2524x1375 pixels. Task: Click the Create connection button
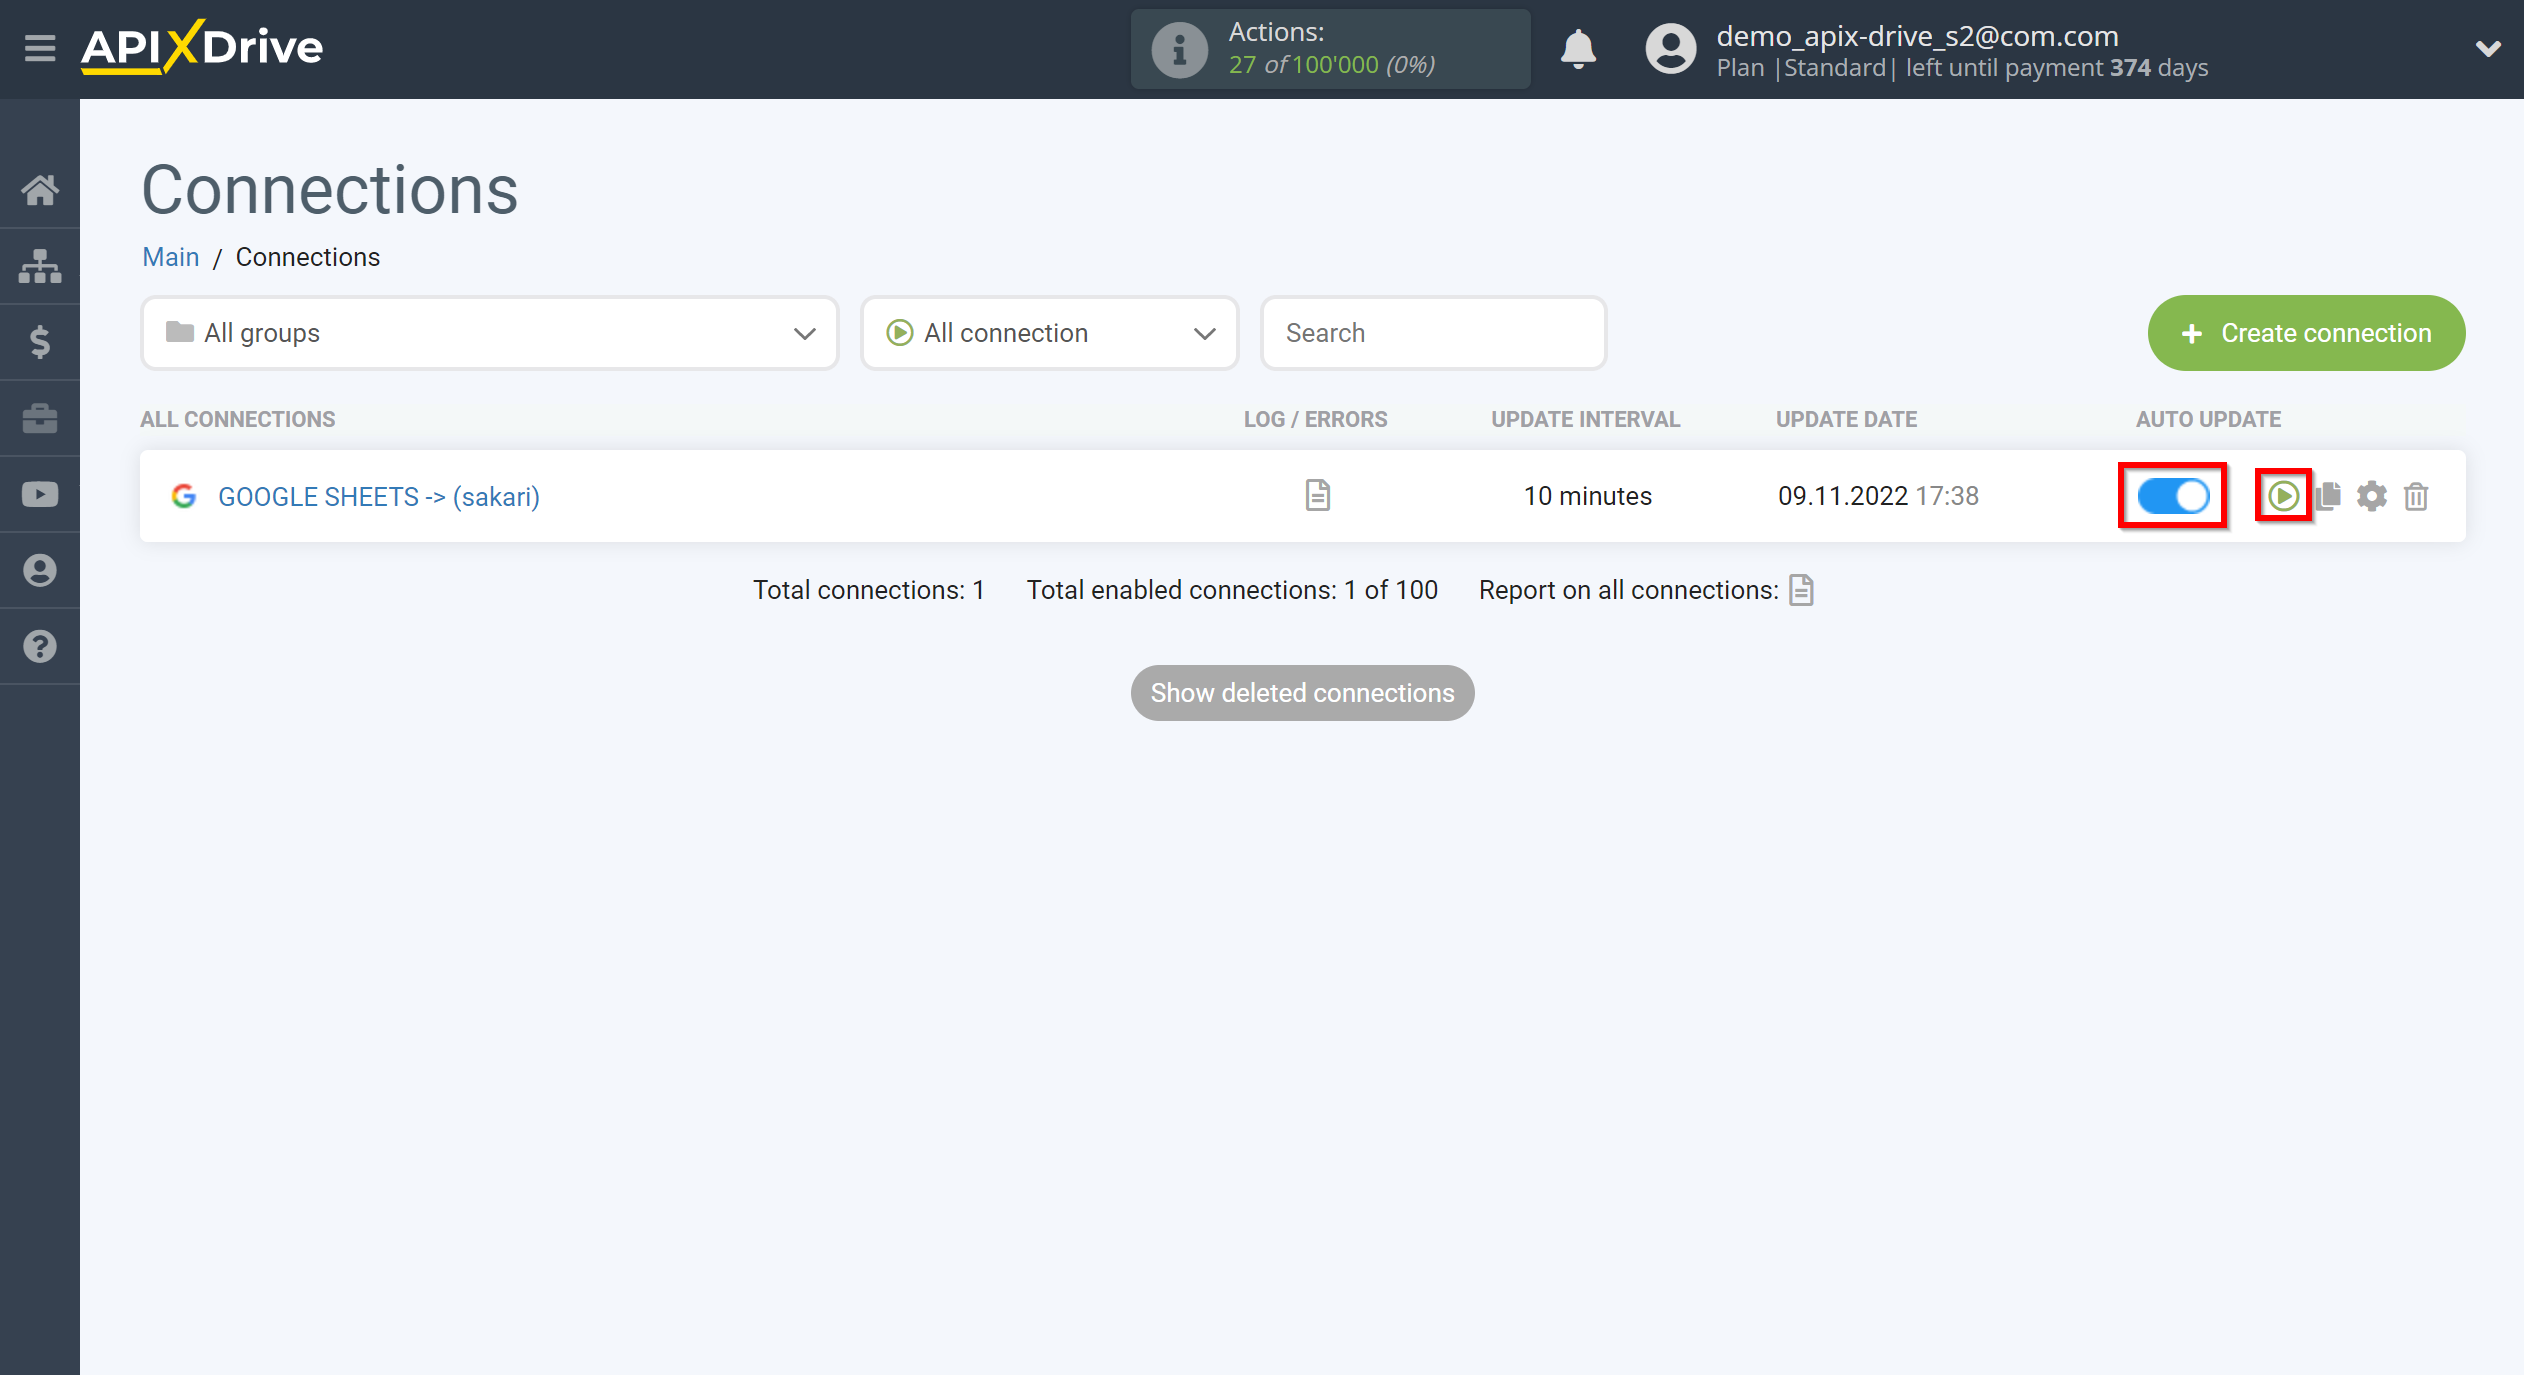pyautogui.click(x=2306, y=334)
